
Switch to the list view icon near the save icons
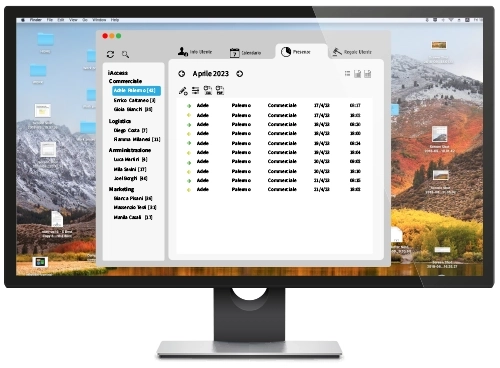pyautogui.click(x=347, y=74)
